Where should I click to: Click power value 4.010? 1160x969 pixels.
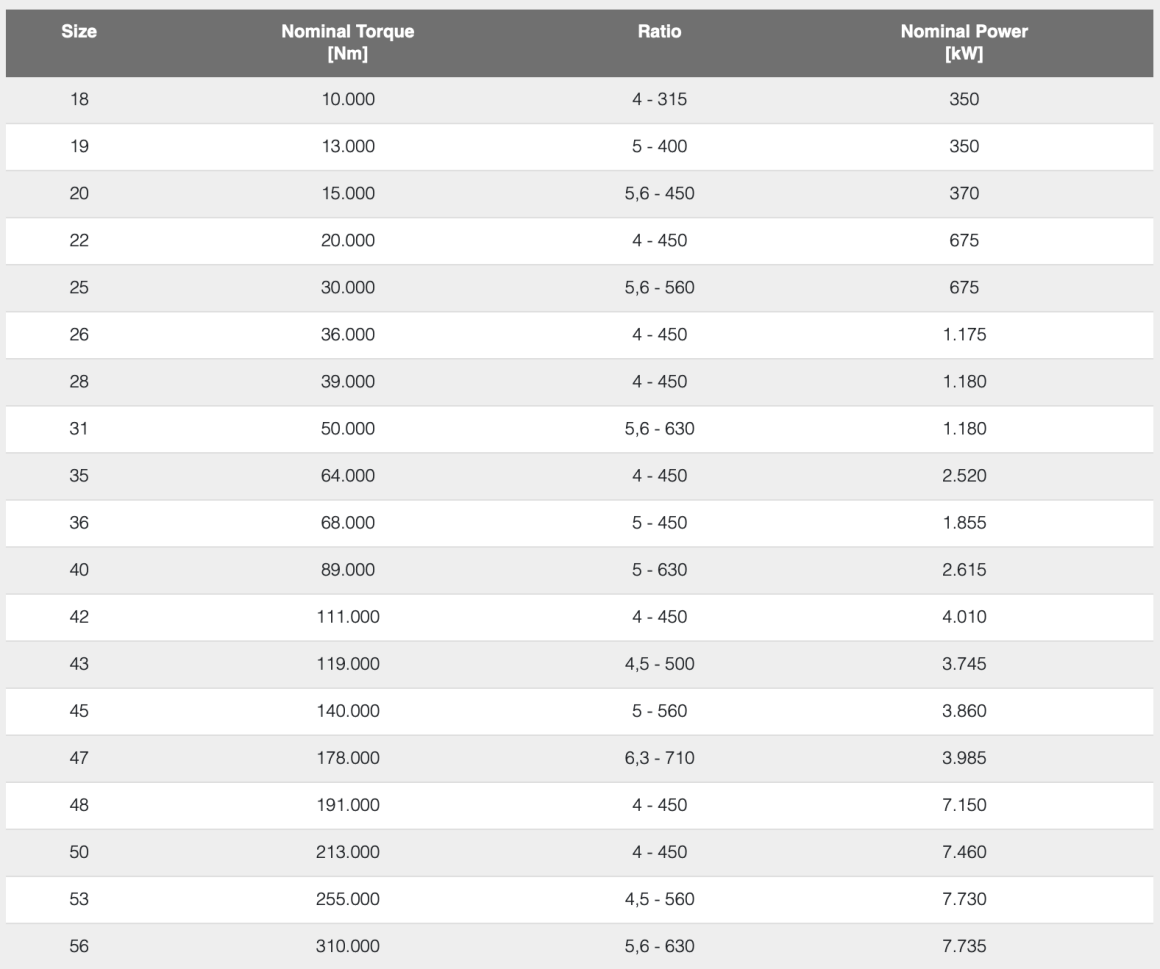tap(964, 617)
